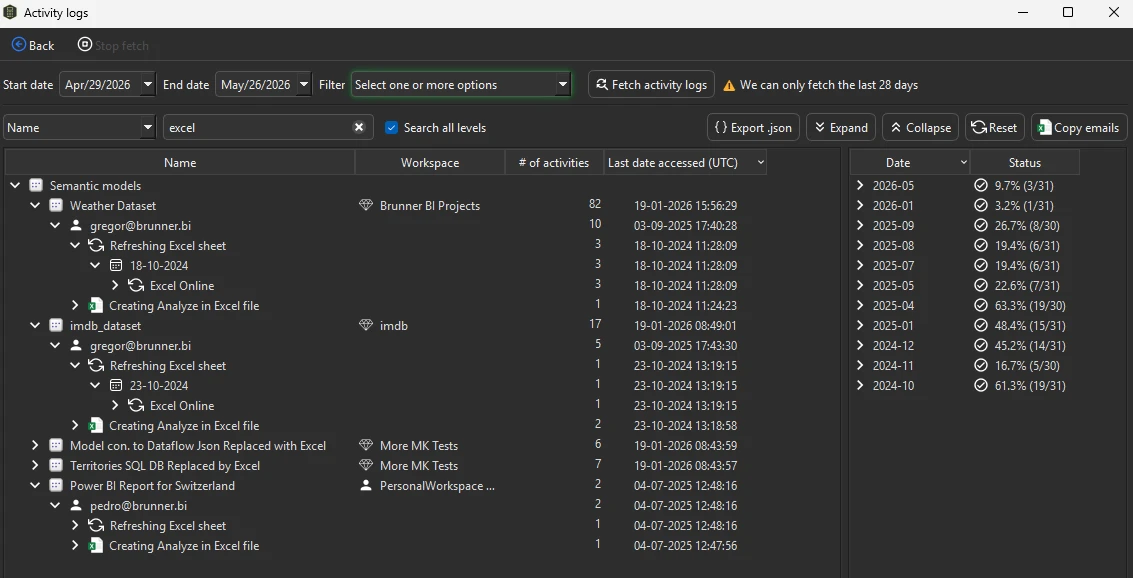Viewport: 1133px width, 578px height.
Task: Collapse the Weather Dataset node
Action: coord(35,206)
